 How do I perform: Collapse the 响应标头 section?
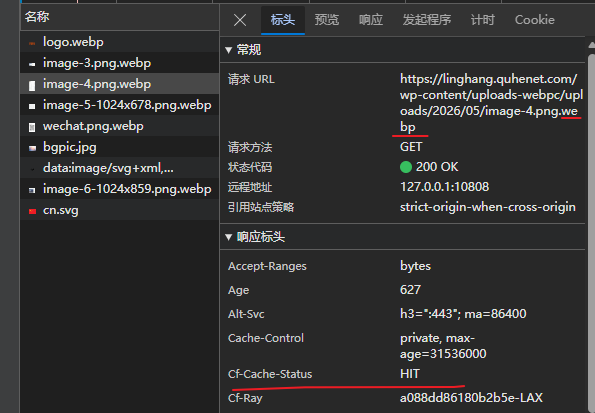point(228,237)
